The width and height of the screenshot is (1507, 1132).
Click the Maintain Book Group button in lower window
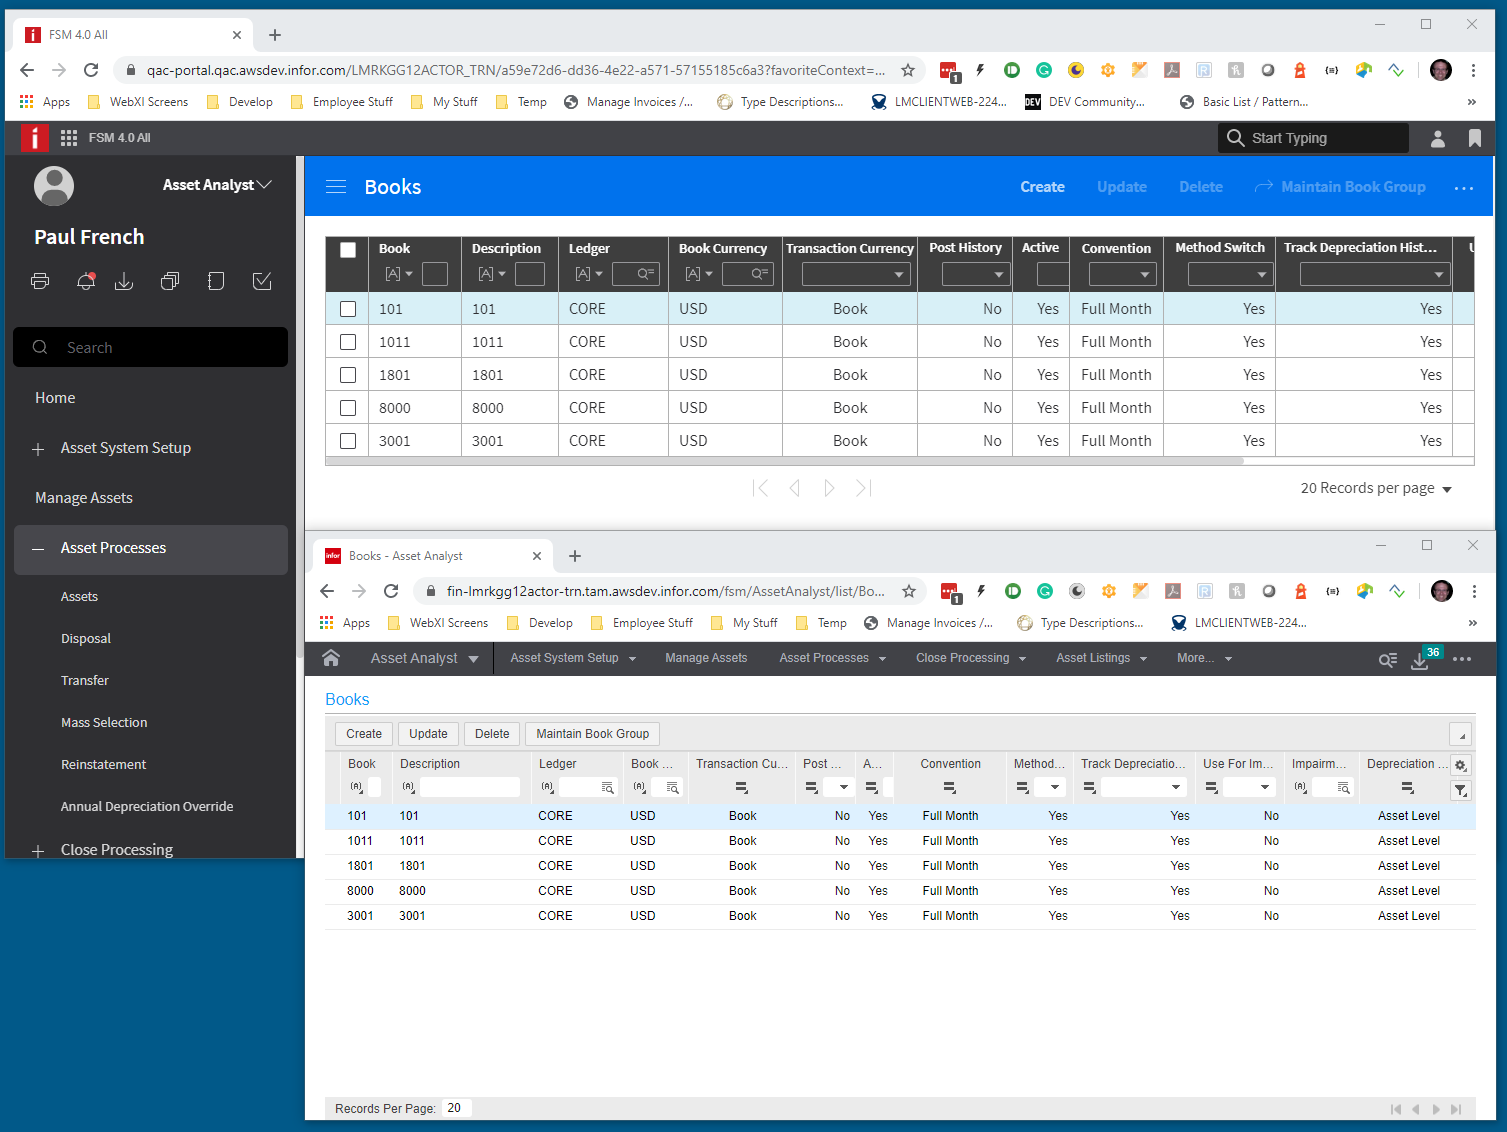tap(592, 734)
